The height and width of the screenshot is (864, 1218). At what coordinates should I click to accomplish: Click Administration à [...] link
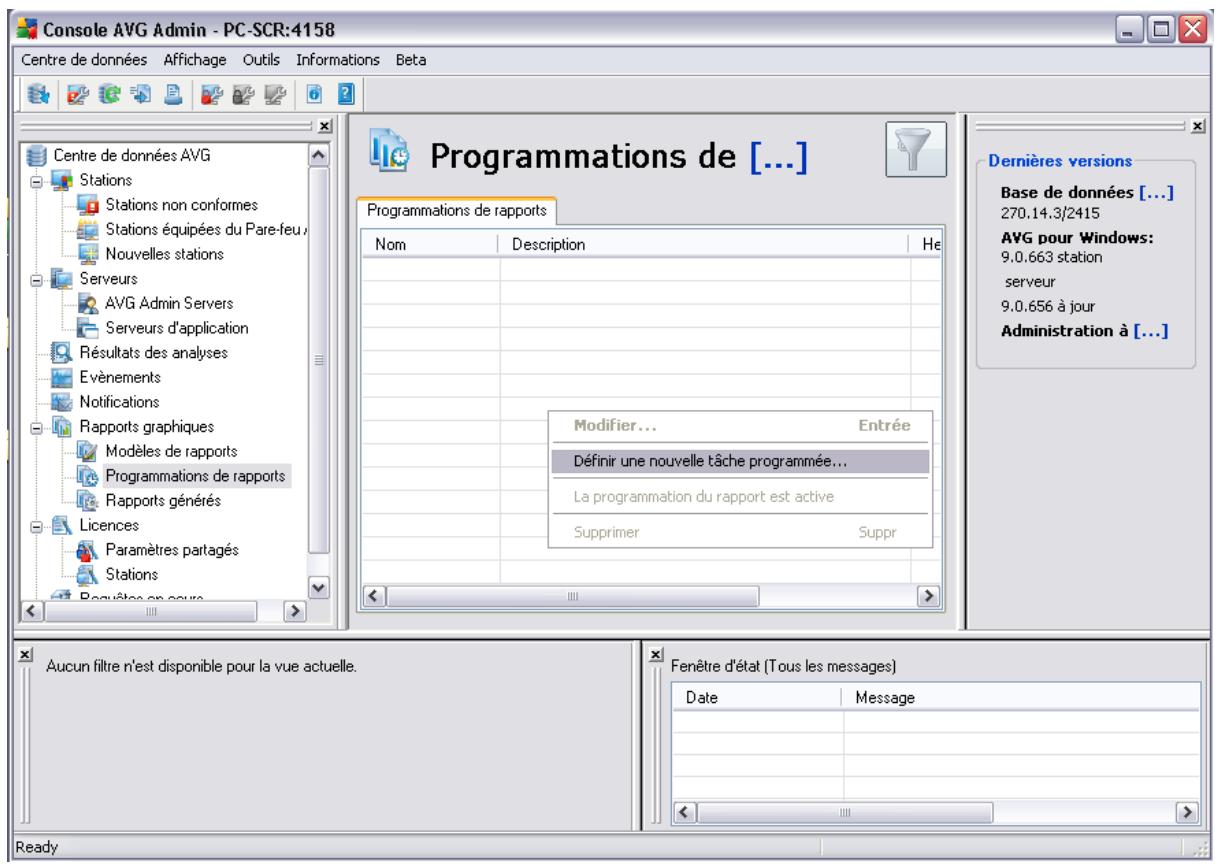(1085, 331)
